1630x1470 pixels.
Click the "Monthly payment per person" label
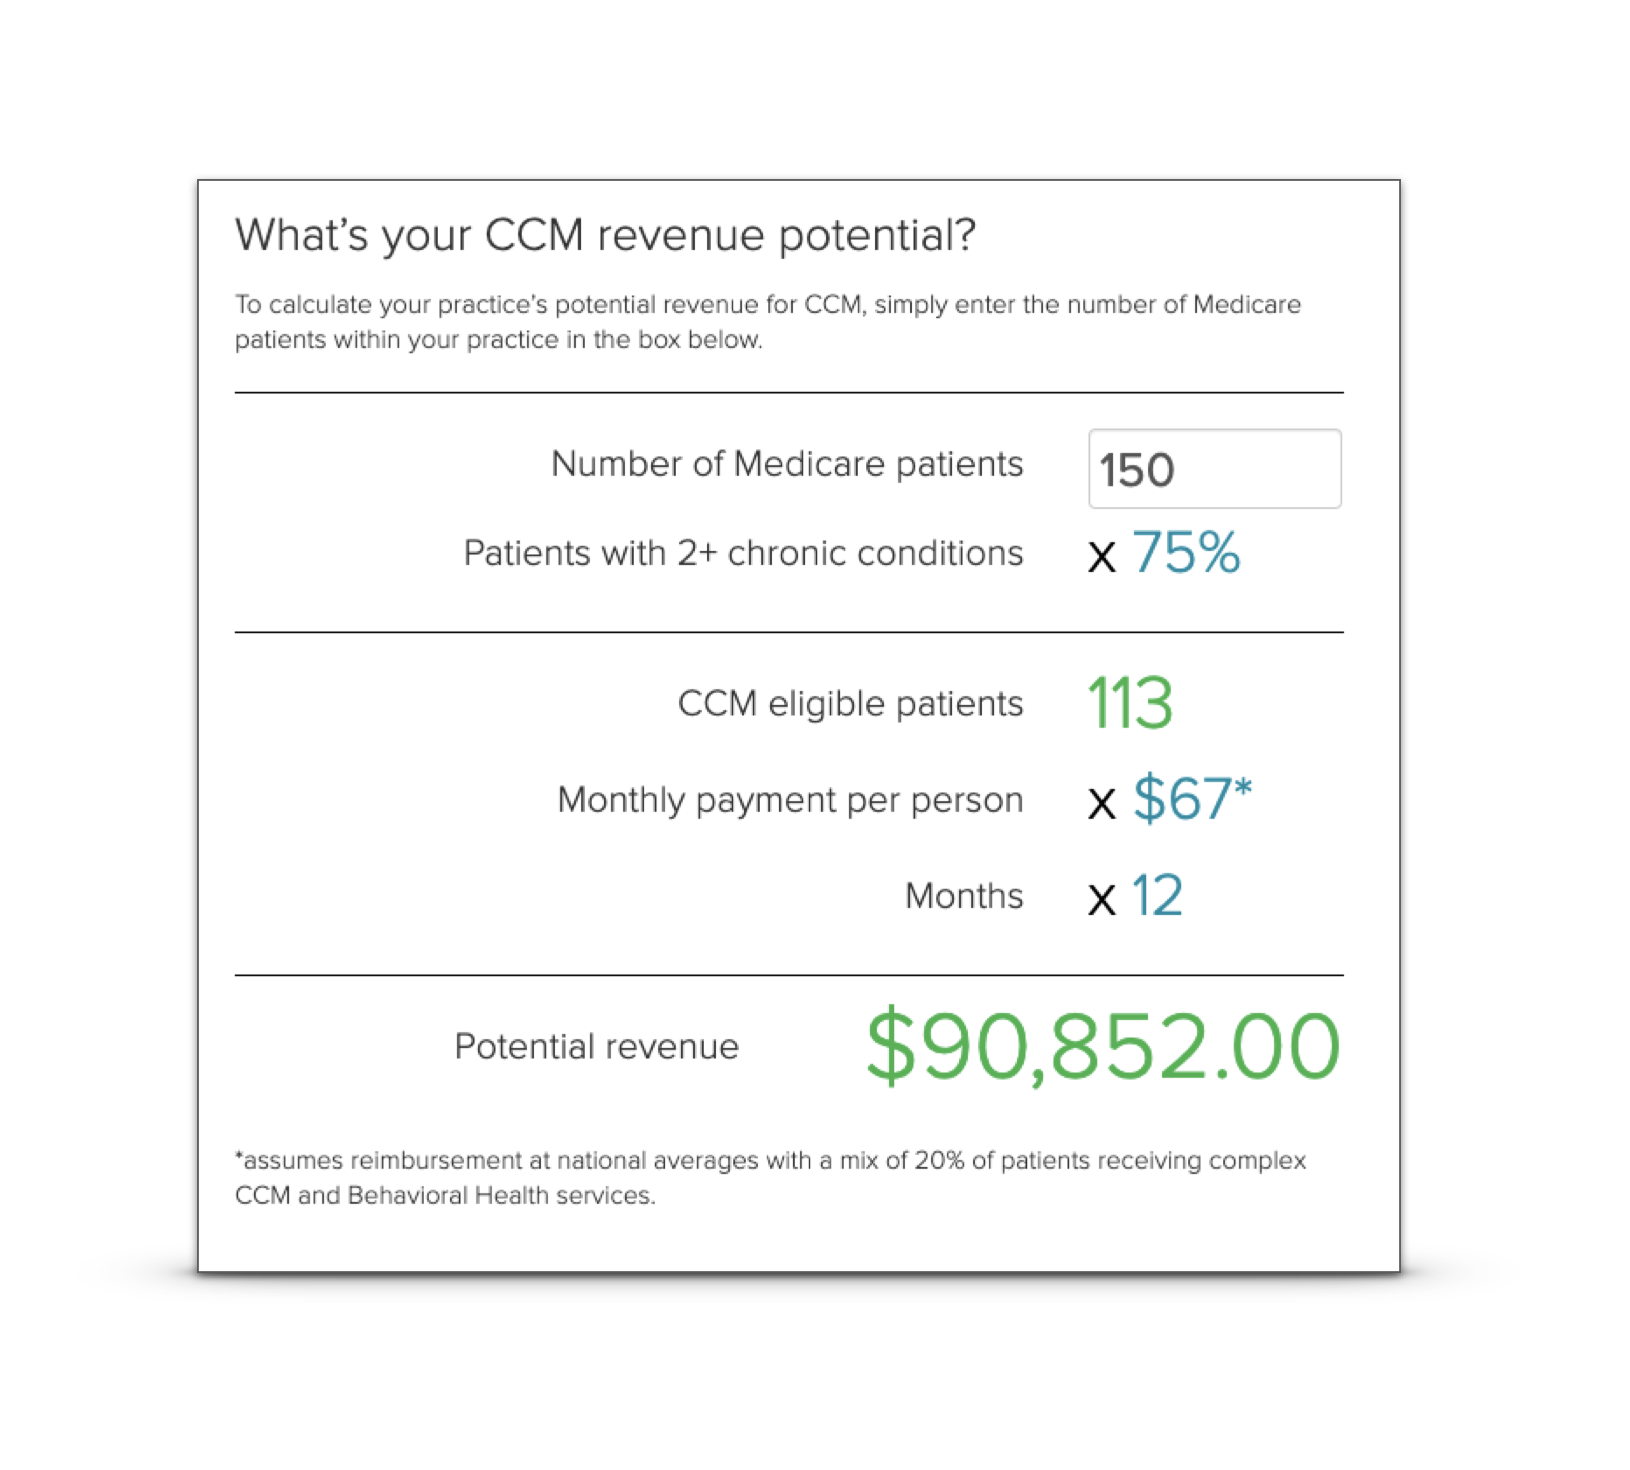coord(790,800)
